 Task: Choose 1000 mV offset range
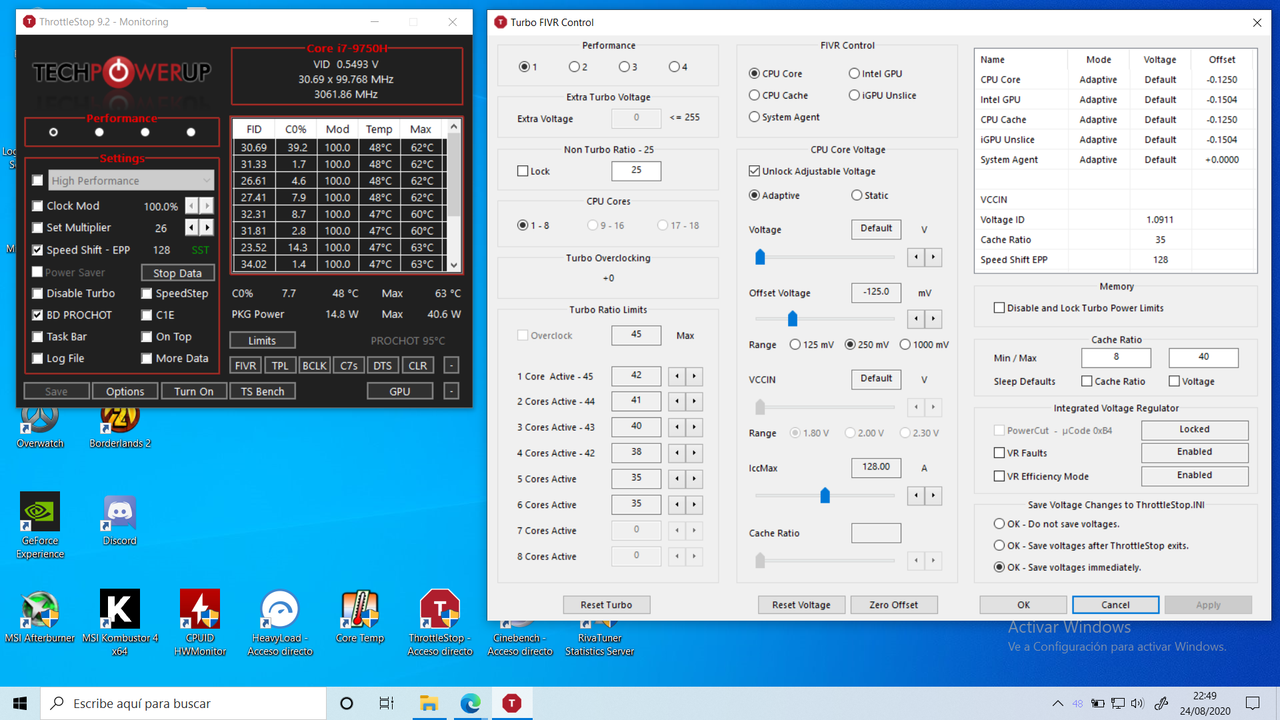pos(905,345)
